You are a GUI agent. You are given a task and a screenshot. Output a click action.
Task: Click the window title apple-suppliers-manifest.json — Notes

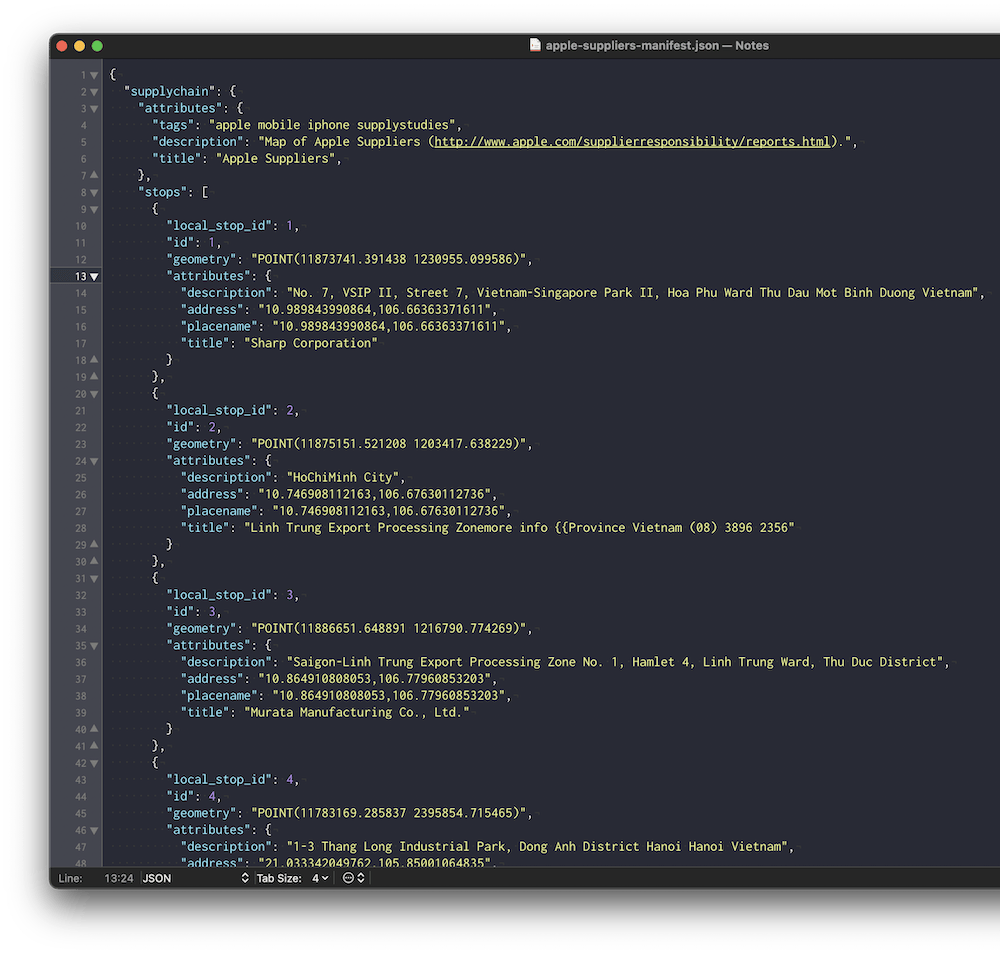click(x=657, y=45)
